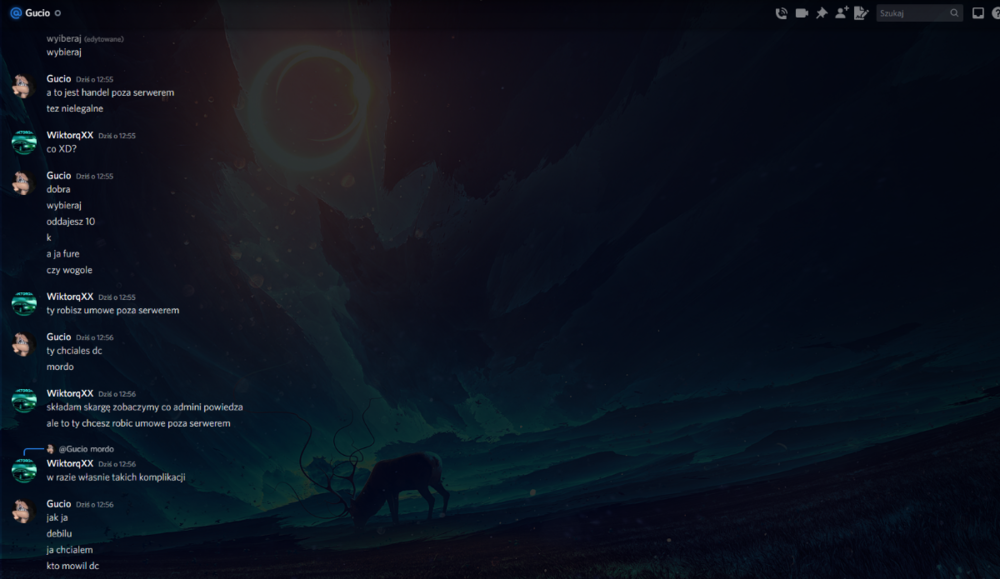Open the inbox tray icon
This screenshot has width=1000, height=579.
(978, 13)
